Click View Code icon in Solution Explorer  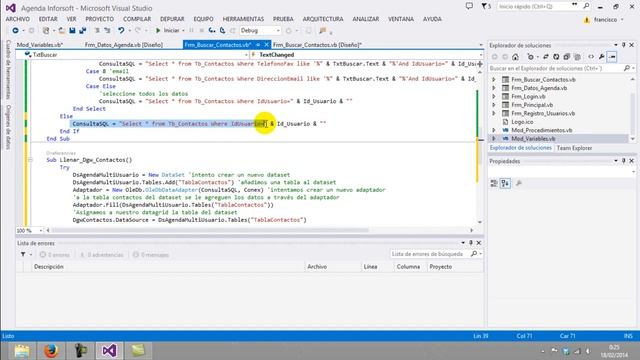coord(591,57)
